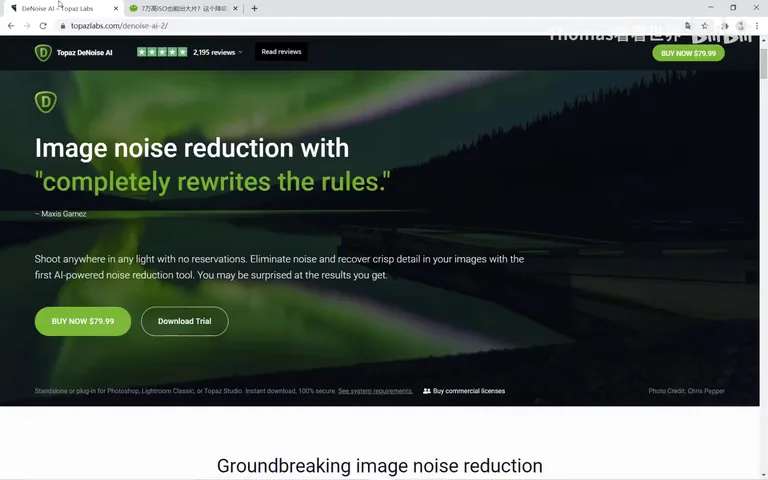Viewport: 768px width, 480px height.
Task: Click the Download Trial button
Action: pos(185,321)
